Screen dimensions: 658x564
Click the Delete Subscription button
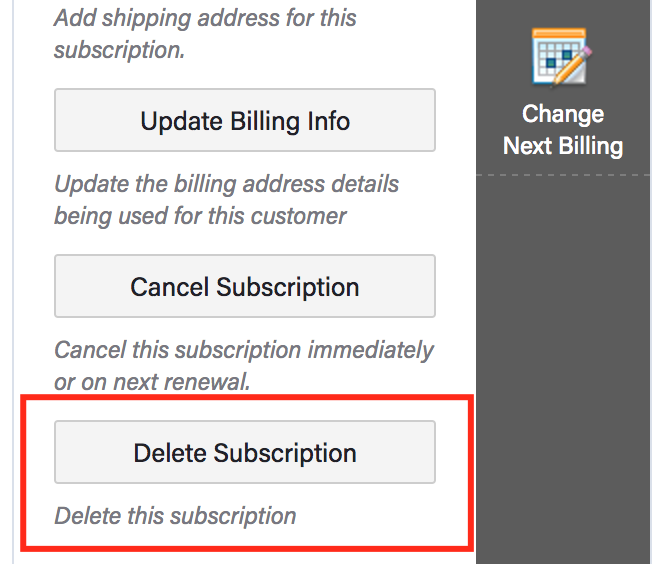[x=245, y=452]
